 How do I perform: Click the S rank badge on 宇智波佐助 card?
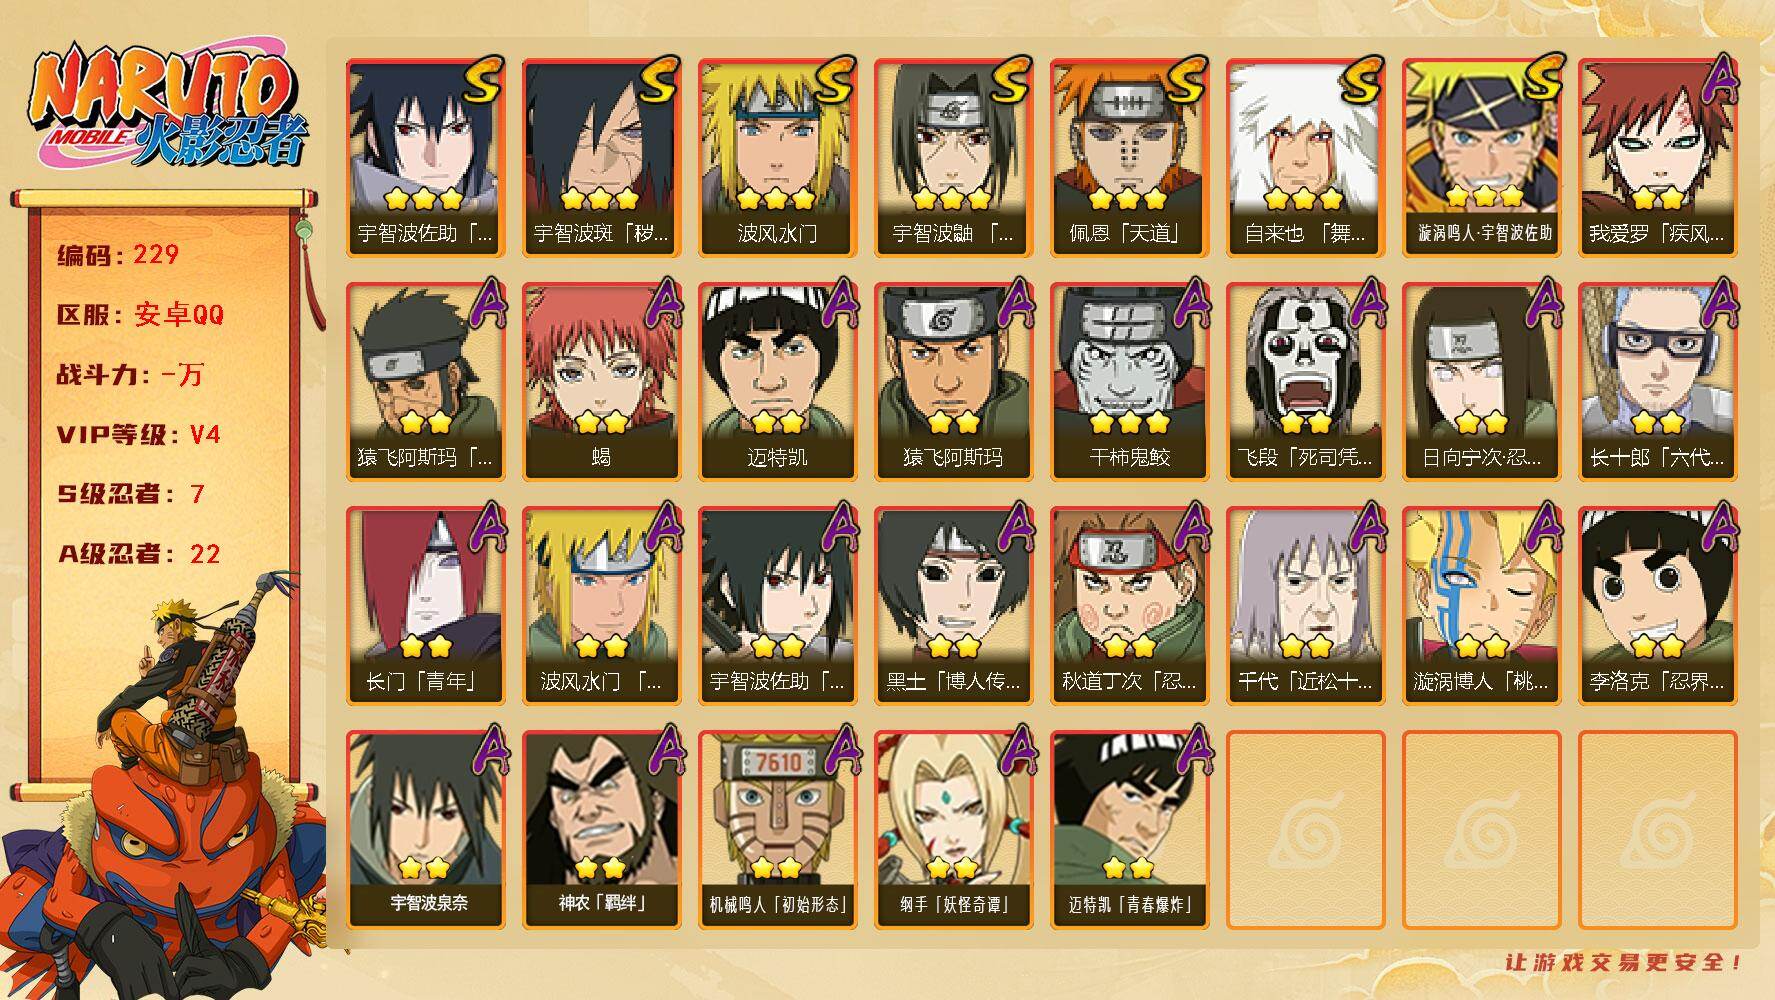[x=482, y=80]
